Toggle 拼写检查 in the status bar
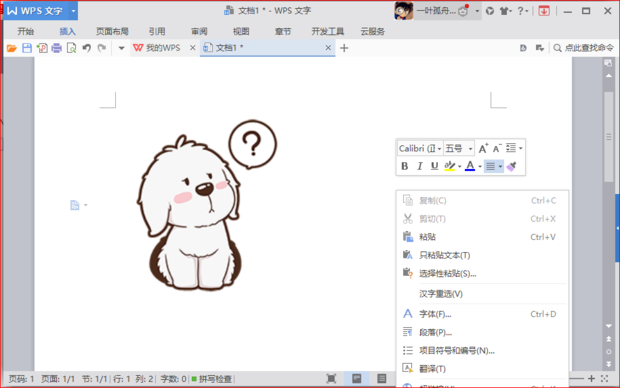 click(212, 379)
